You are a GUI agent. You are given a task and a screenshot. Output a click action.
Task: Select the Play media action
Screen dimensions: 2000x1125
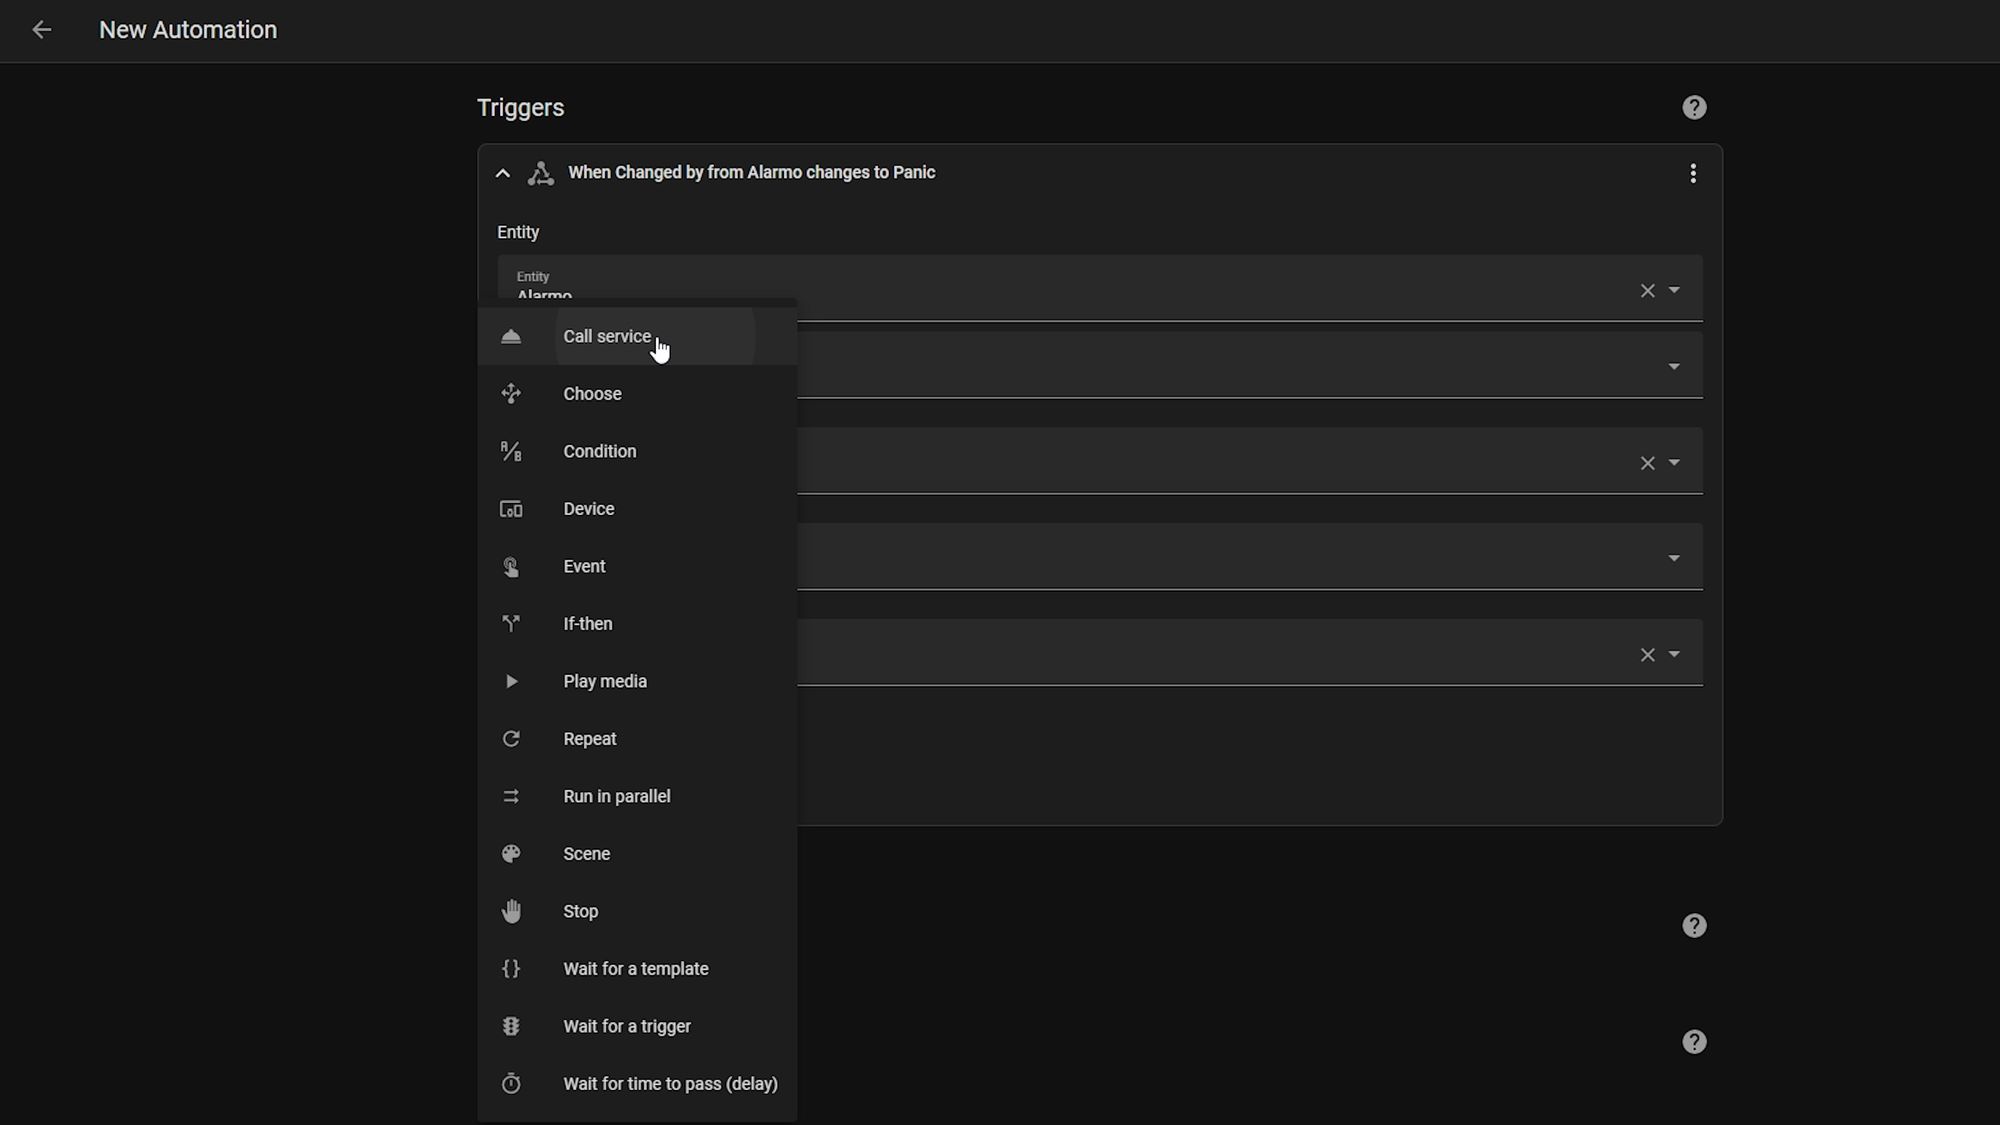(x=637, y=682)
